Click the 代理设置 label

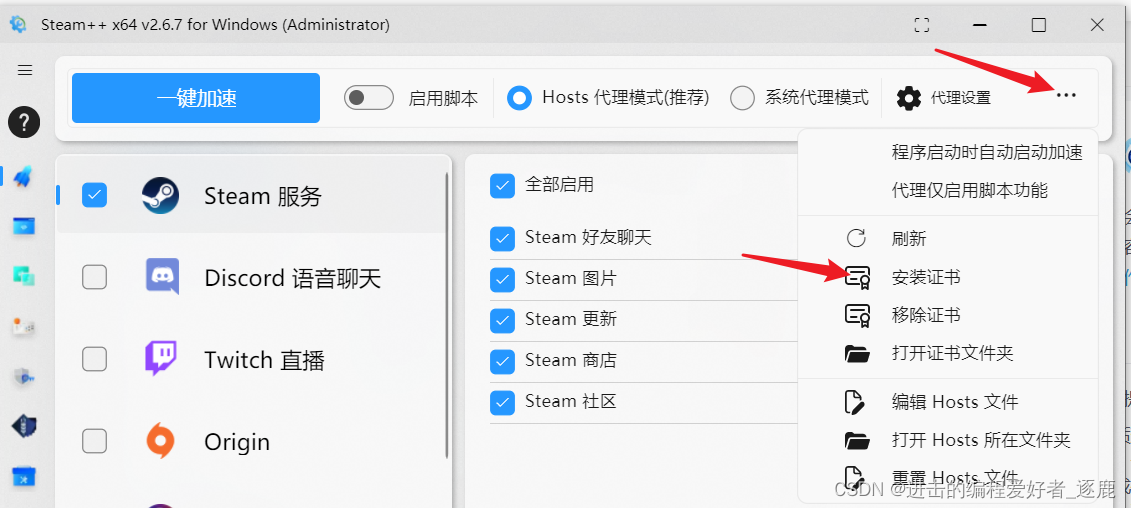961,98
